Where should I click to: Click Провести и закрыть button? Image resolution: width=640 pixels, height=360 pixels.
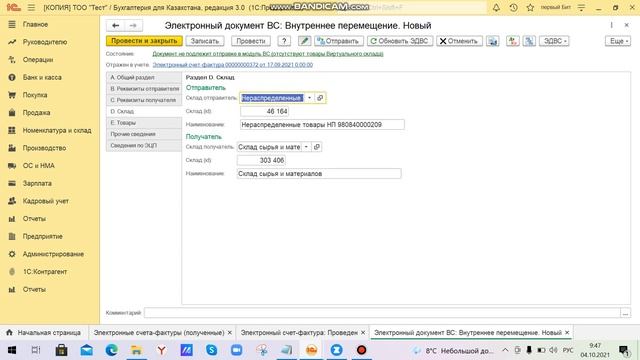[x=144, y=41]
